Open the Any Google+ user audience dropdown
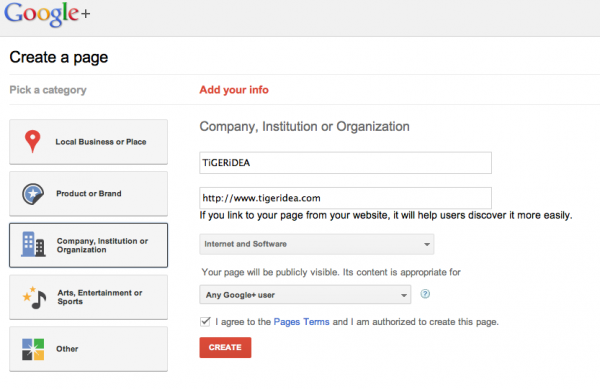 point(305,295)
